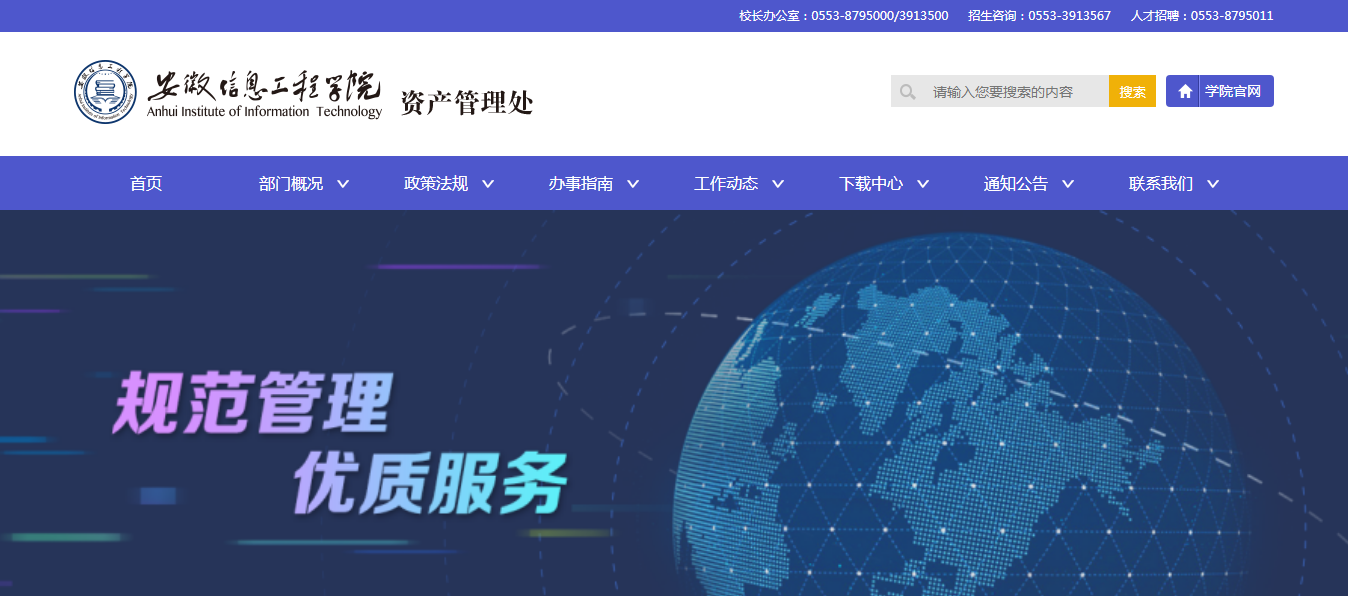Expand the 部门概况 dropdown arrow
This screenshot has height=596, width=1348.
pos(343,184)
